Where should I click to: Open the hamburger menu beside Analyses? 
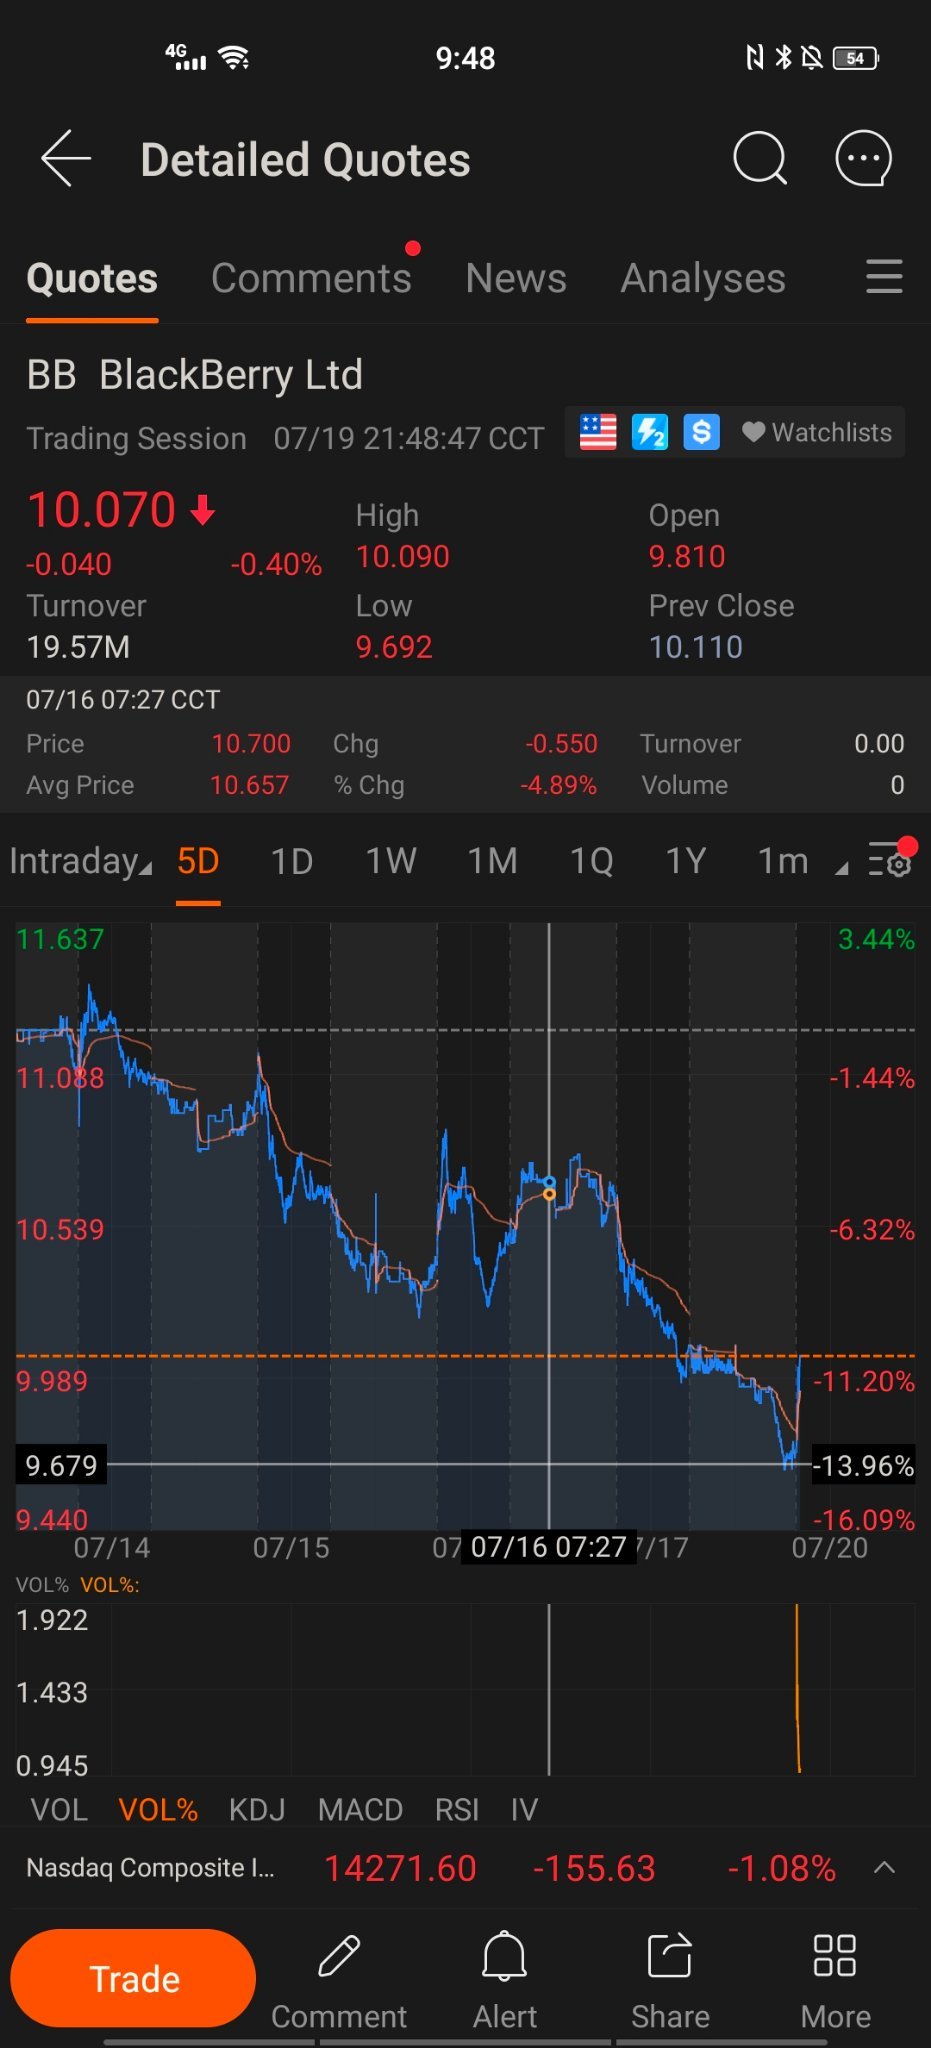pyautogui.click(x=884, y=277)
